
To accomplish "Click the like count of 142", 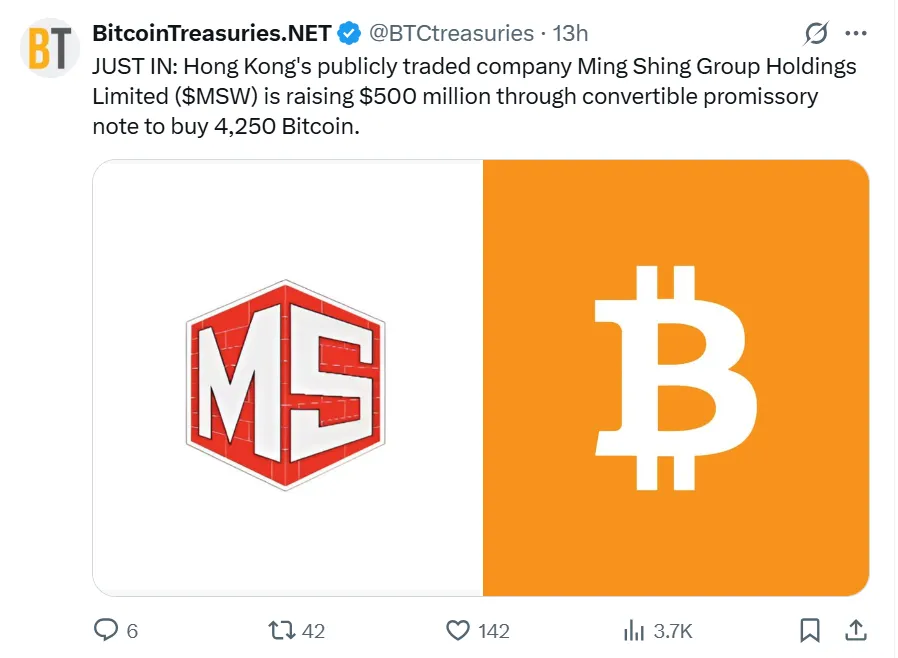I will (494, 631).
